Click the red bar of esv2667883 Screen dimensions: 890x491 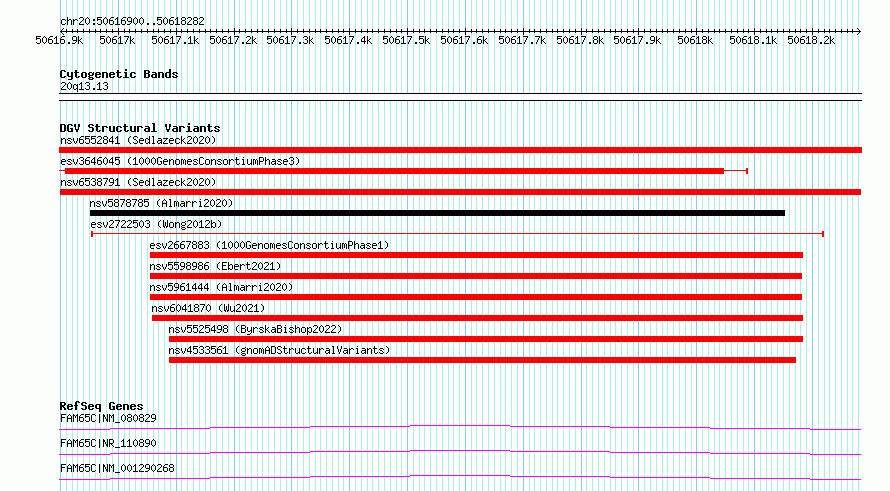point(476,255)
